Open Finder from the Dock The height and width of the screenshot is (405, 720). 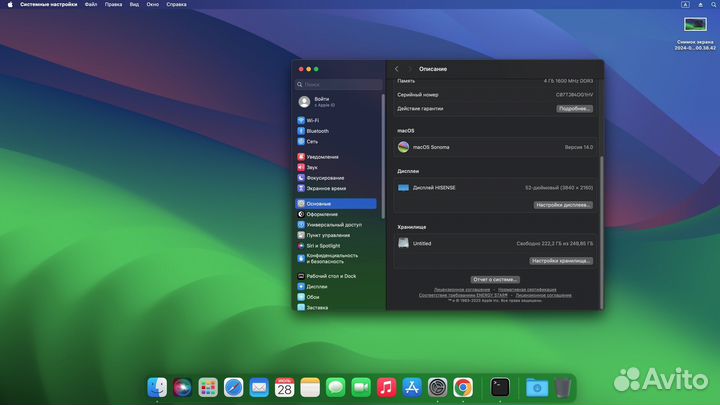pos(157,387)
